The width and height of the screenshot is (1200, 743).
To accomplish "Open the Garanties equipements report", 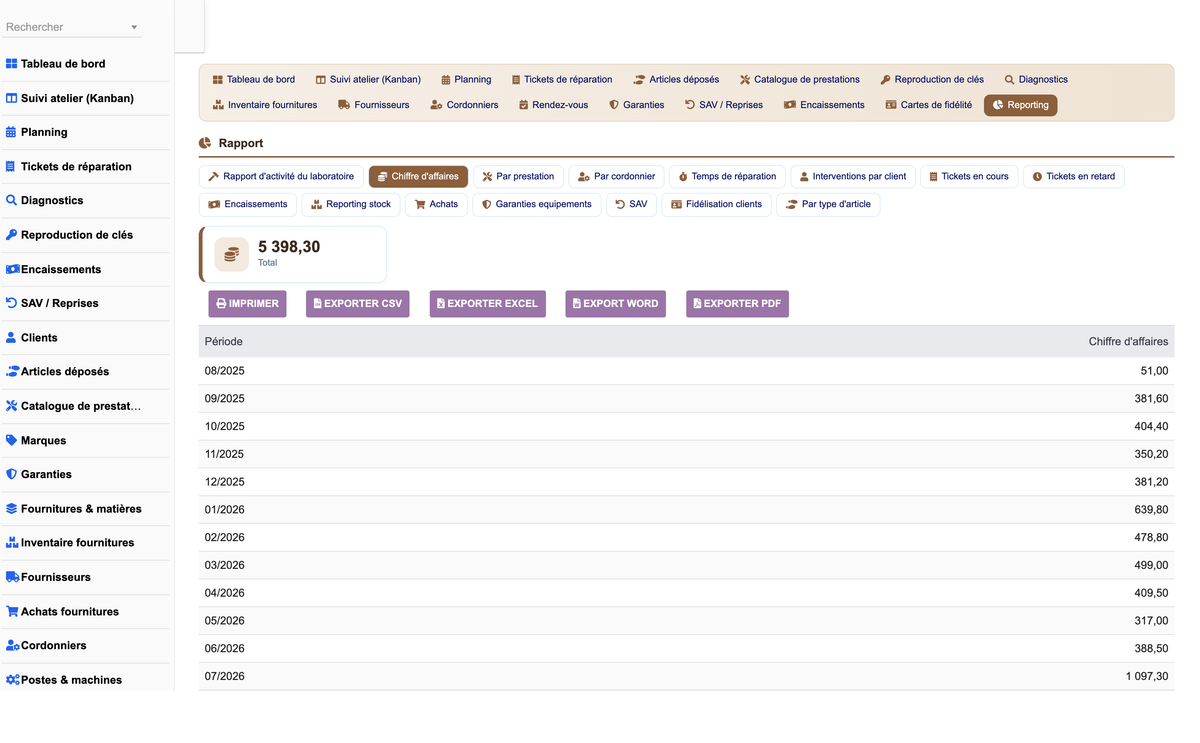I will (x=537, y=205).
